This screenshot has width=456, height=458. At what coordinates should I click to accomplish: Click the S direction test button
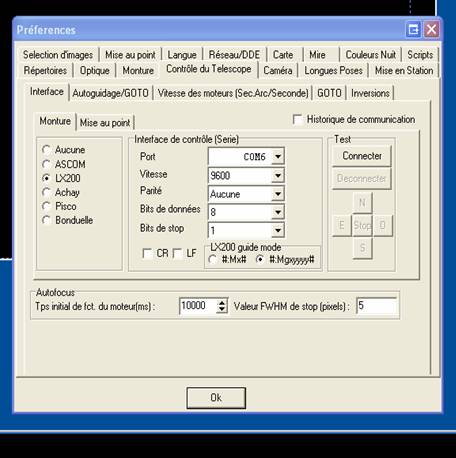click(362, 248)
